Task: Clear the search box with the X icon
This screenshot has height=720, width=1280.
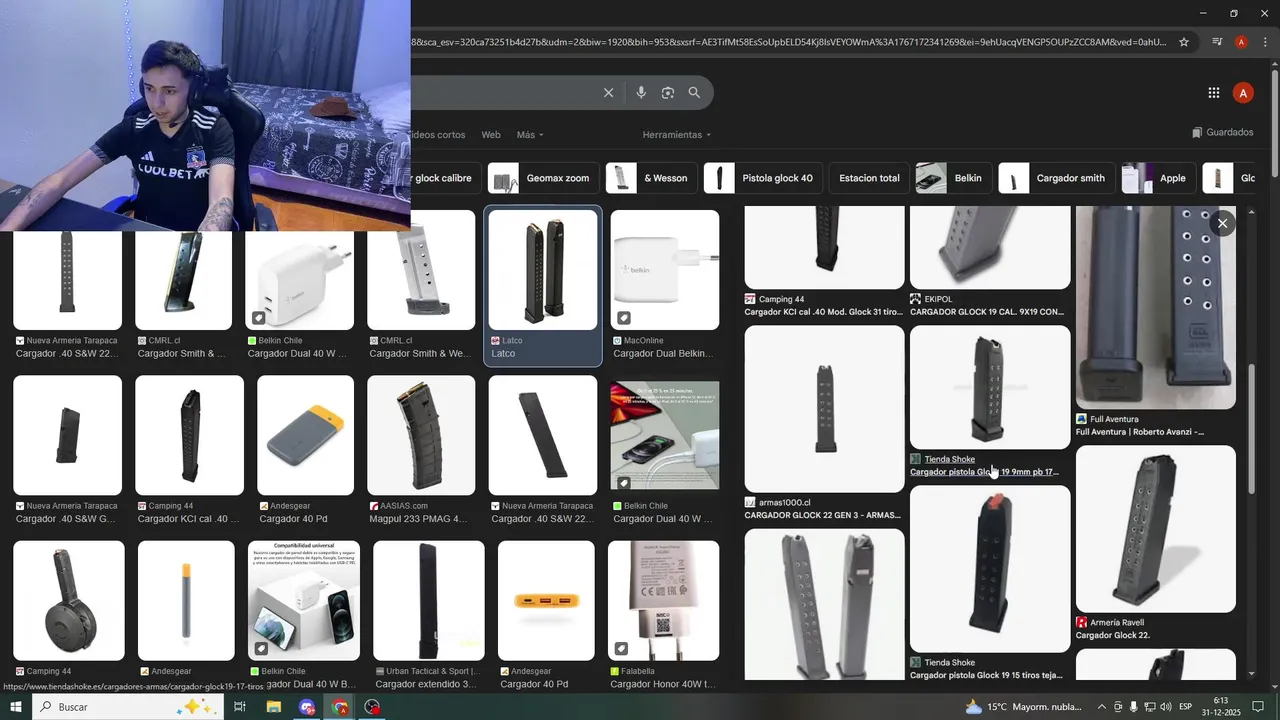Action: tap(608, 93)
